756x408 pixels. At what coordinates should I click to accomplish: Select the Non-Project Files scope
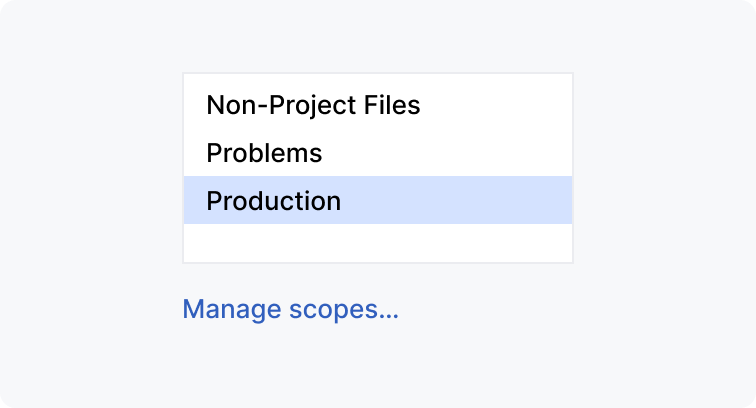click(x=313, y=104)
